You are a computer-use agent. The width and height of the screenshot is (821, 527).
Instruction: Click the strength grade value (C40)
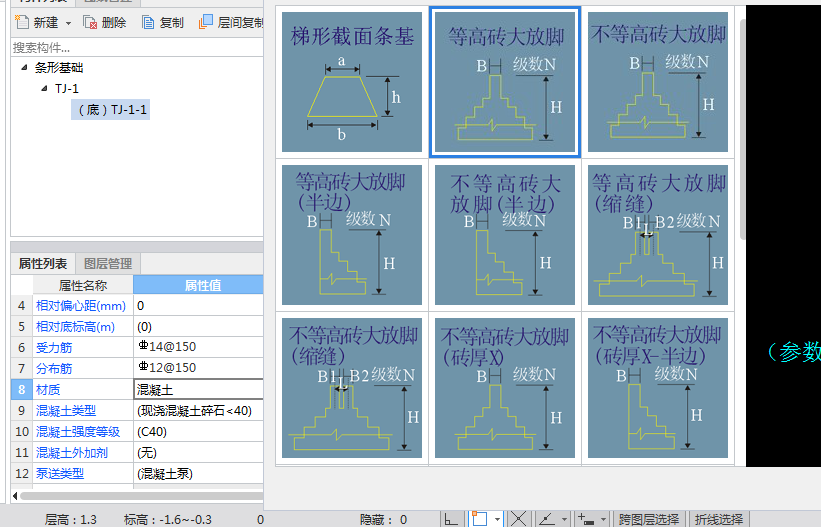[198, 431]
